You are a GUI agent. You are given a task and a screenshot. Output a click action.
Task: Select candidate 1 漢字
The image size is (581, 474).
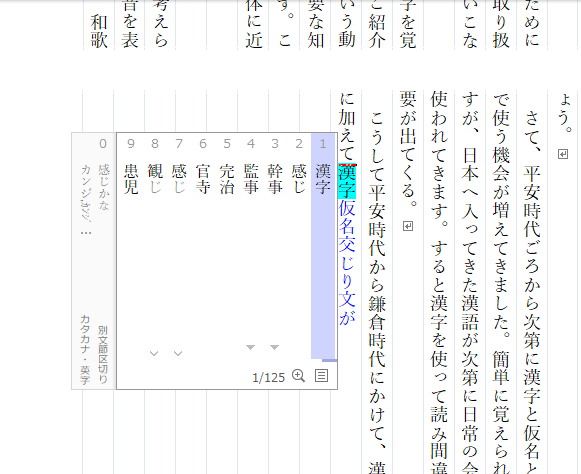pyautogui.click(x=323, y=246)
